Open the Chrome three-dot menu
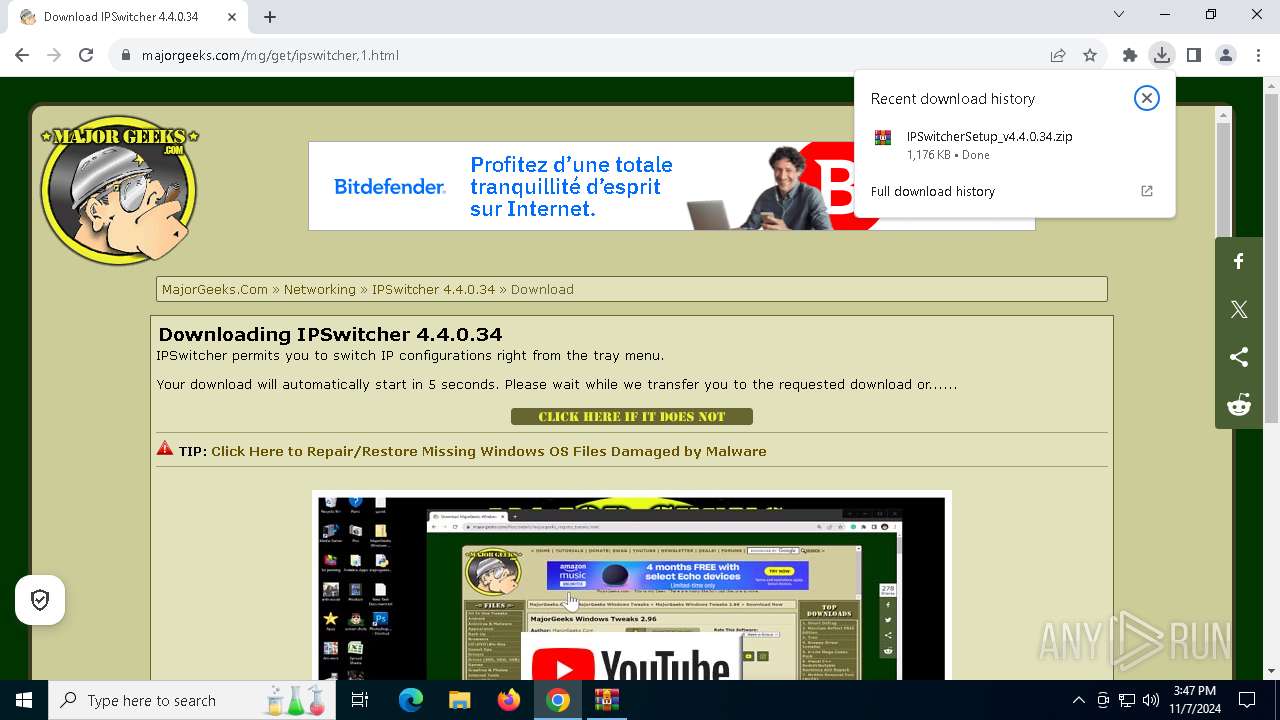 (x=1258, y=55)
